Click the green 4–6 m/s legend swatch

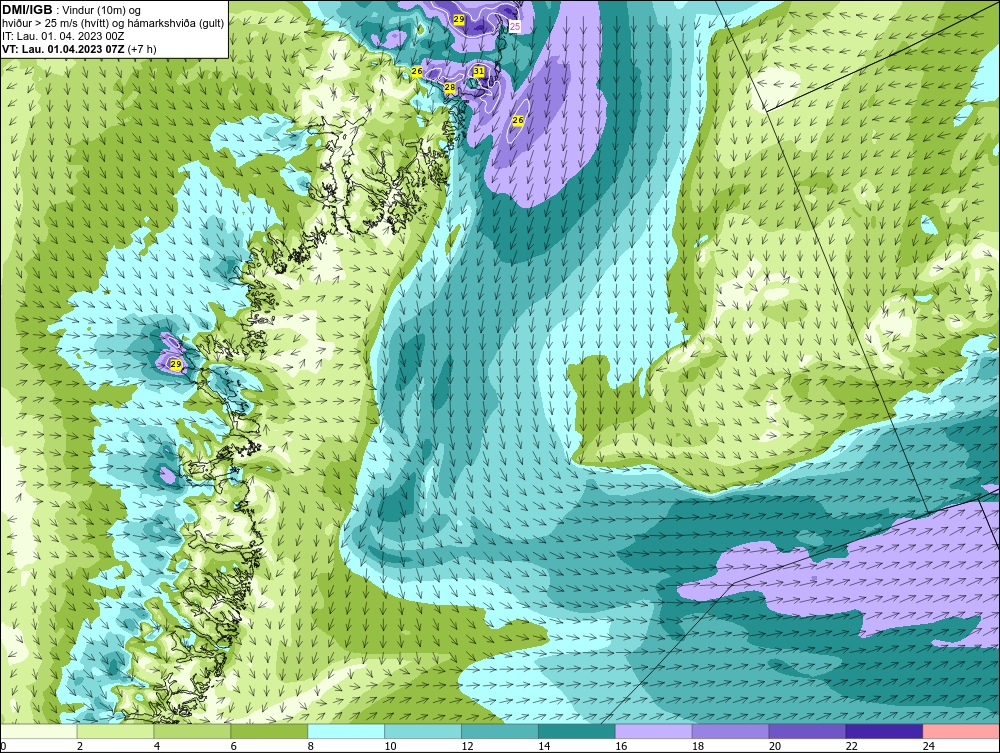(192, 731)
